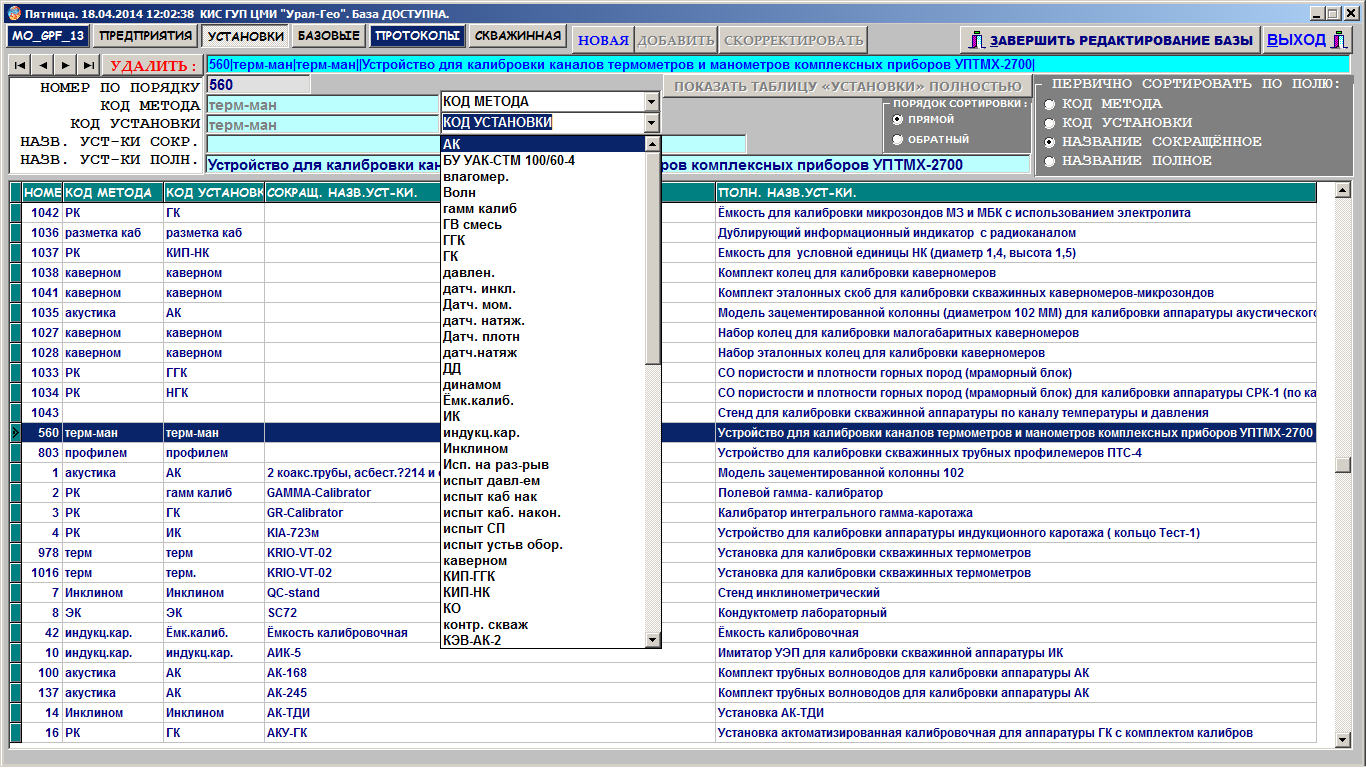This screenshot has width=1366, height=768.
Task: Click ПОКАЗАТЬ ТАБЛИЦУ «УСТАНОВКИ» ПОЛНОСТЬЮ button
Action: click(x=848, y=86)
